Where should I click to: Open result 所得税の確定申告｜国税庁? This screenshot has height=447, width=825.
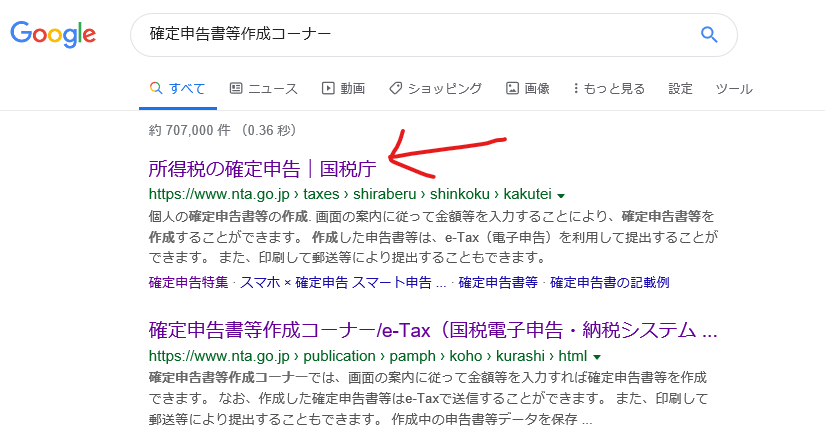(263, 169)
